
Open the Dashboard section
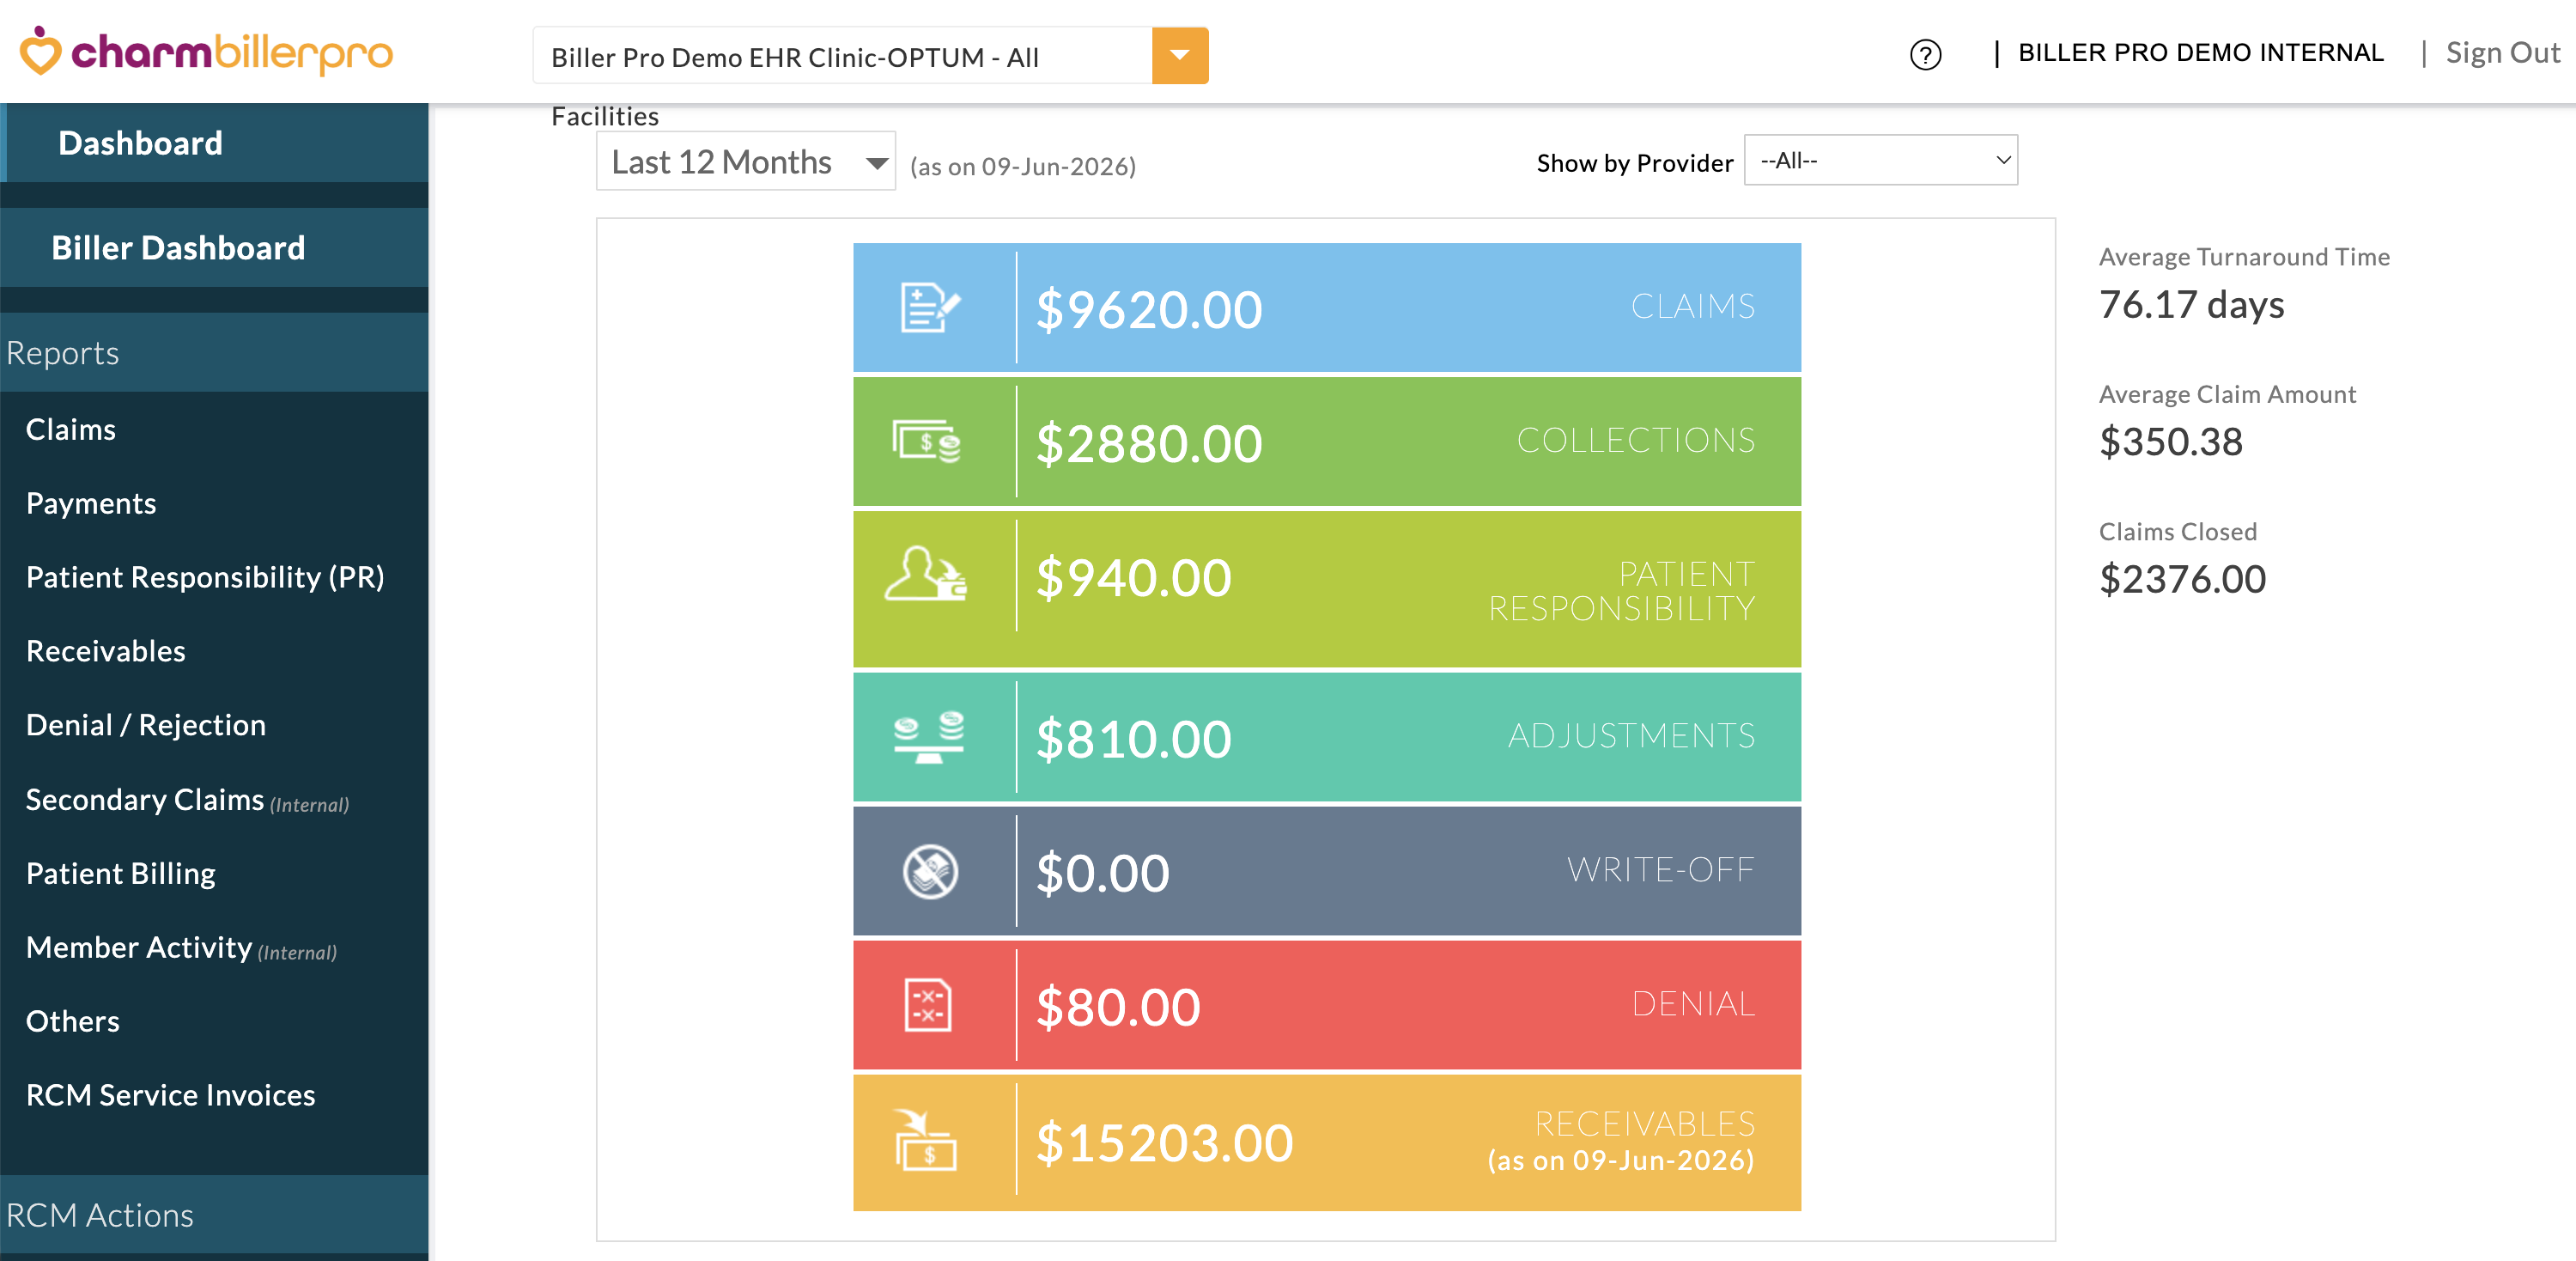[x=214, y=143]
